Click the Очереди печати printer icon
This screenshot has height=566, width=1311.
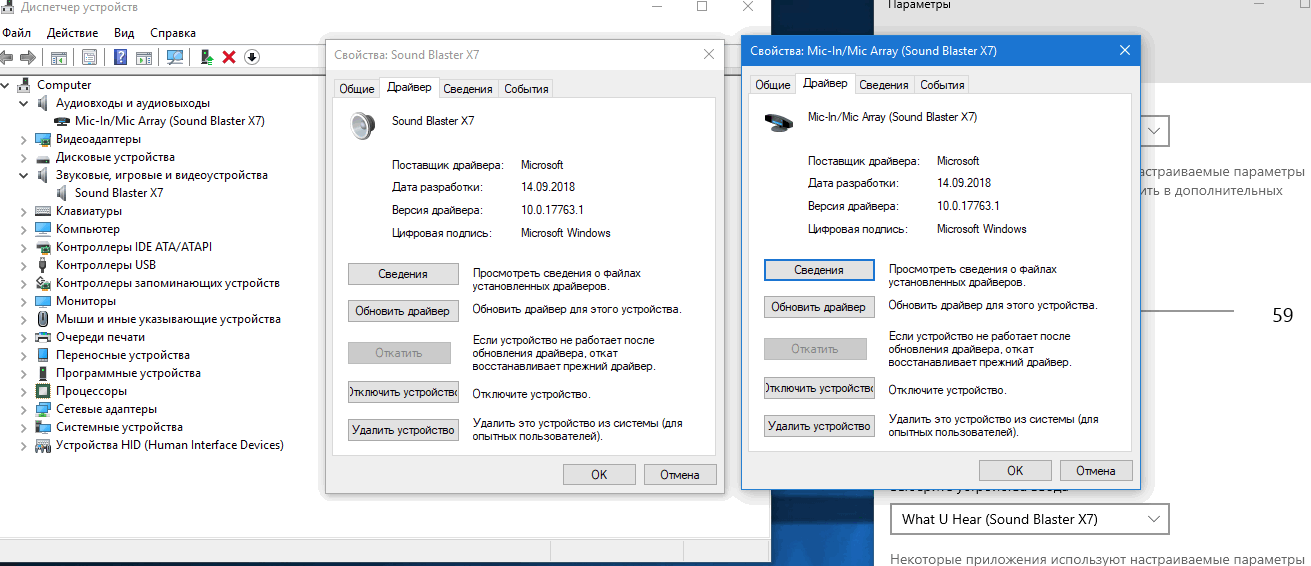tap(43, 337)
